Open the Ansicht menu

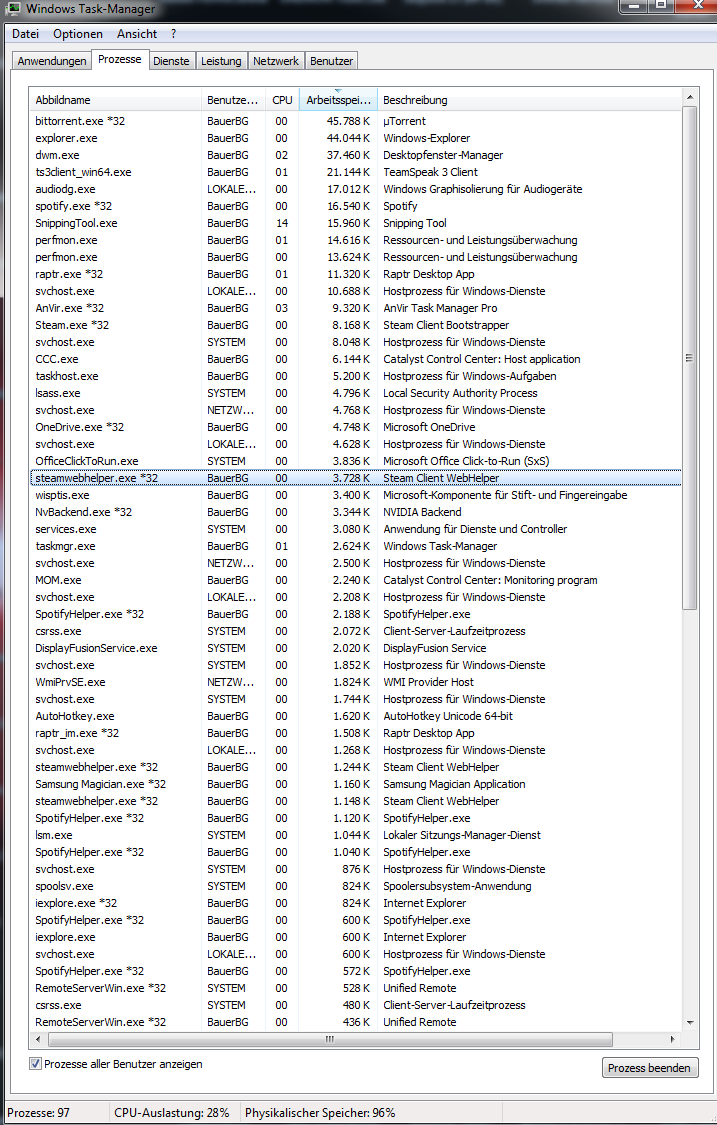(136, 34)
